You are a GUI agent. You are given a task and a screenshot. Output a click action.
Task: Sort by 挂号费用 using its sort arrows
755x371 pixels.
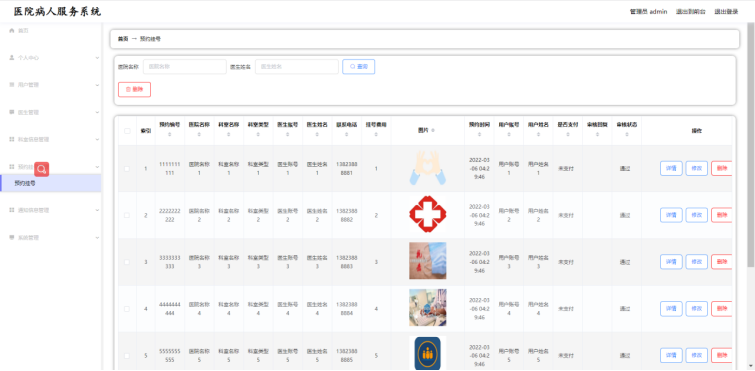coord(376,135)
